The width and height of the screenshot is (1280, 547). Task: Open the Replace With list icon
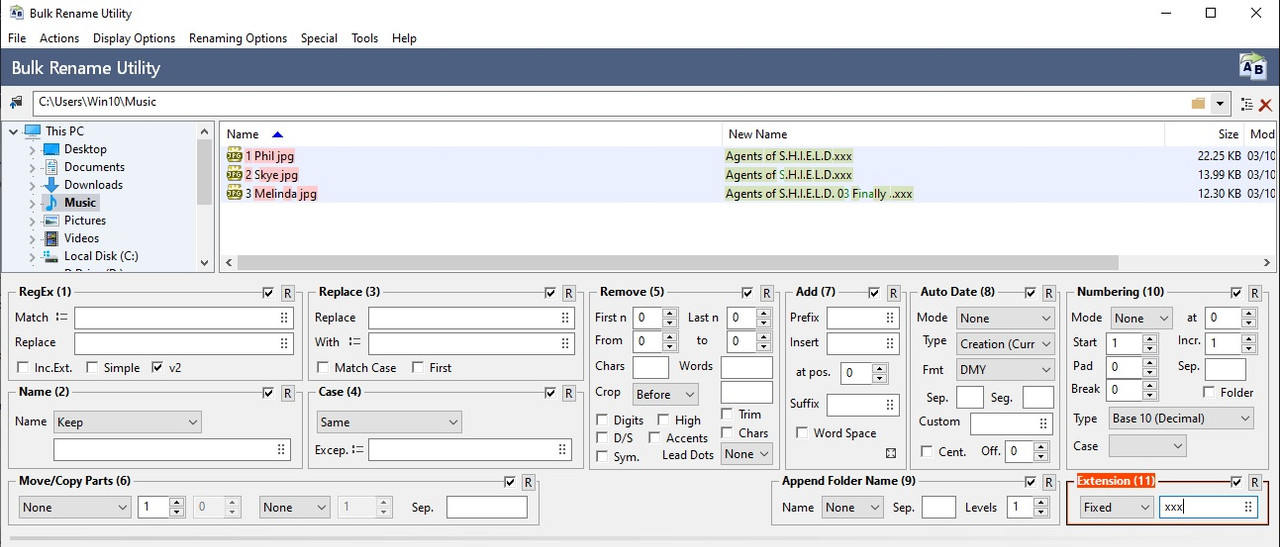355,342
